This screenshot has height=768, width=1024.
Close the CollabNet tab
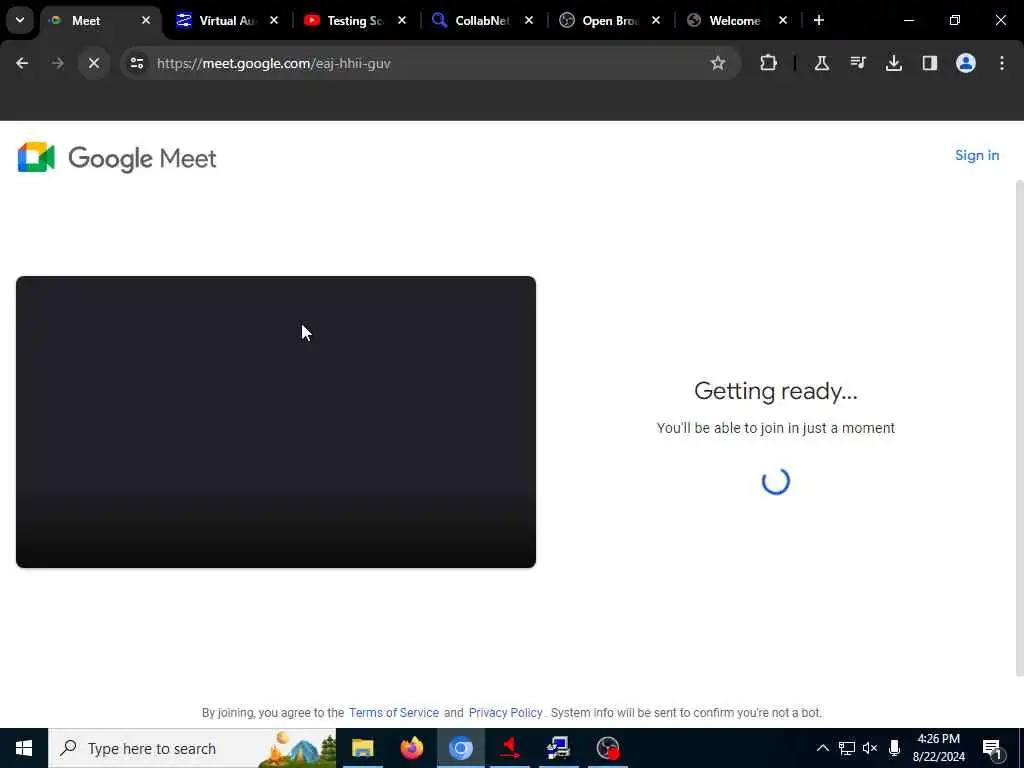point(529,21)
